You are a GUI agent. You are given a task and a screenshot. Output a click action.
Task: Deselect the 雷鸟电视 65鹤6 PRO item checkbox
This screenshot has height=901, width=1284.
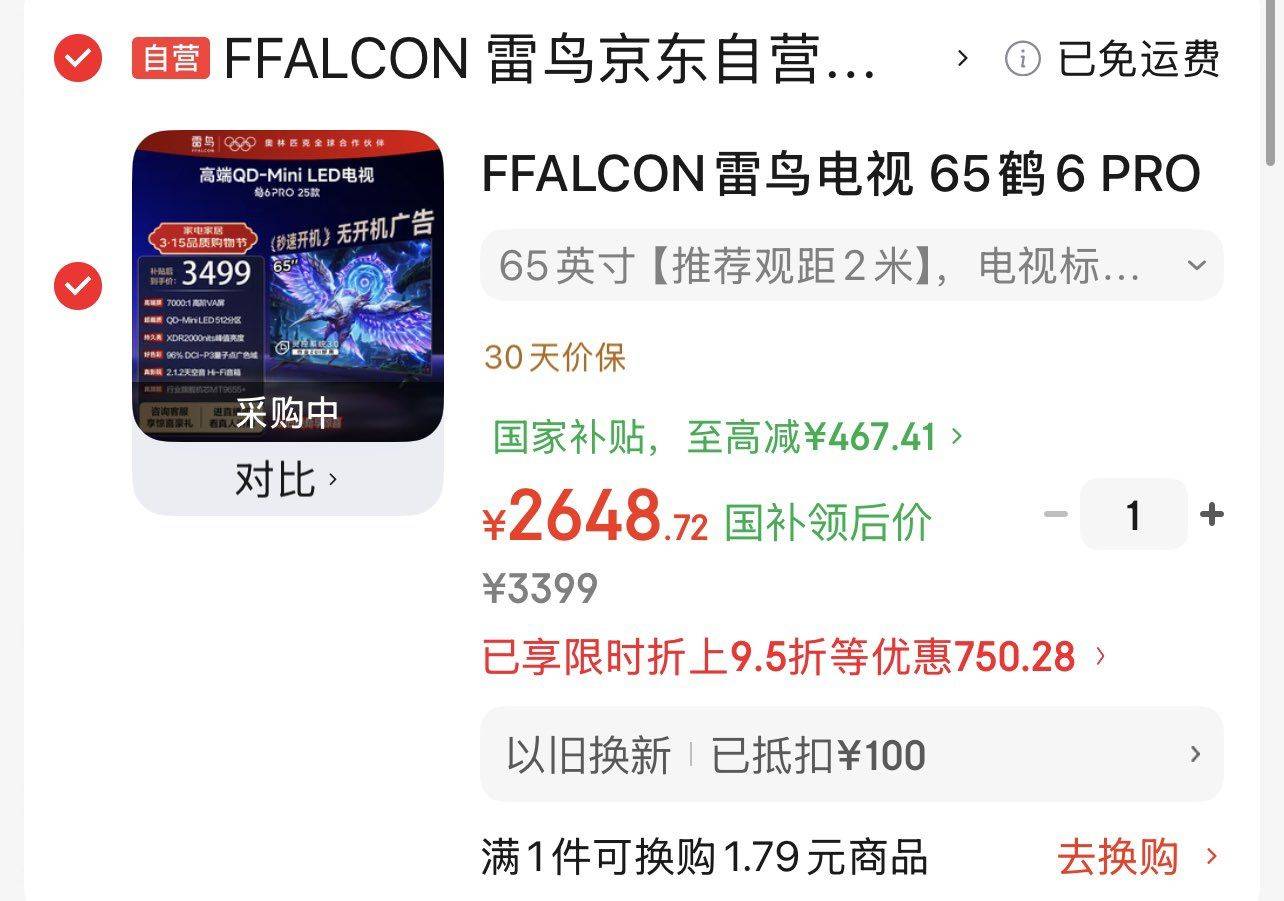[x=78, y=287]
